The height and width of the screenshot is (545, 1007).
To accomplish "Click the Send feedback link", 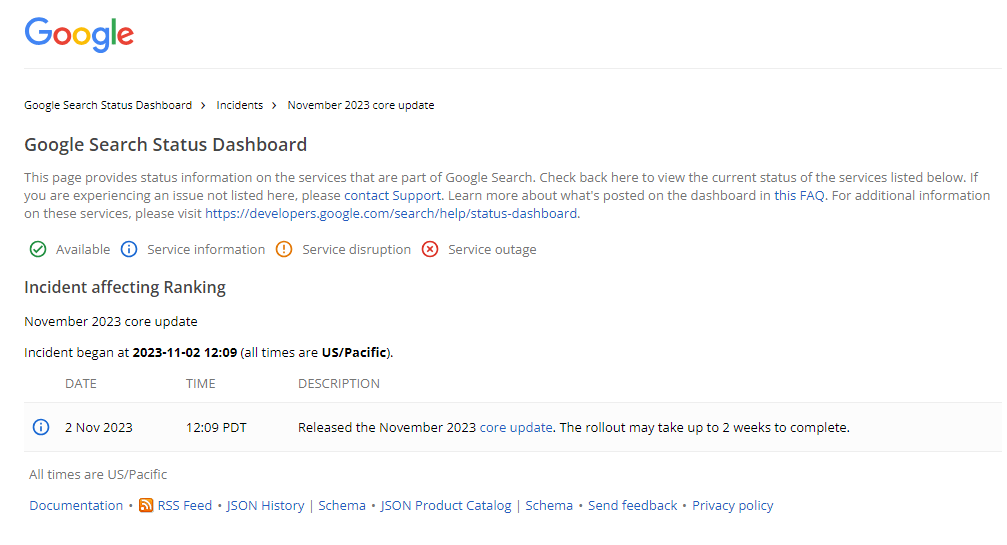I will click(632, 505).
